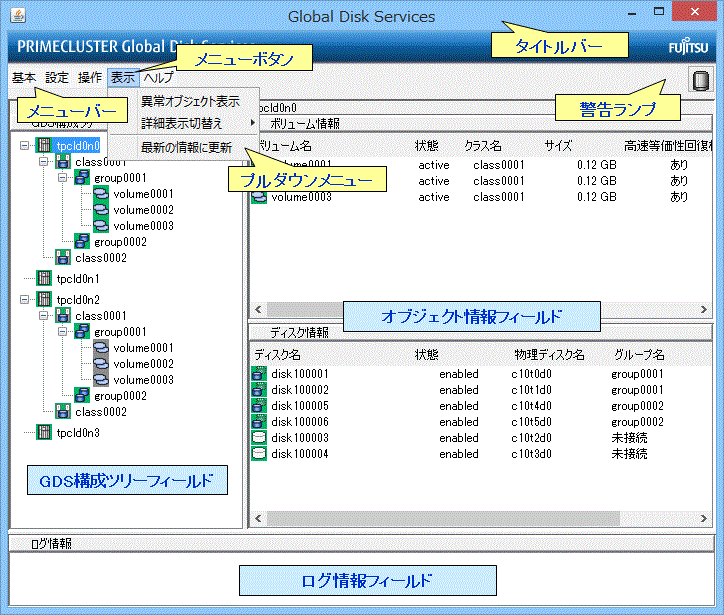Maximize the Global Disk Services window
The width and height of the screenshot is (724, 615).
659,12
